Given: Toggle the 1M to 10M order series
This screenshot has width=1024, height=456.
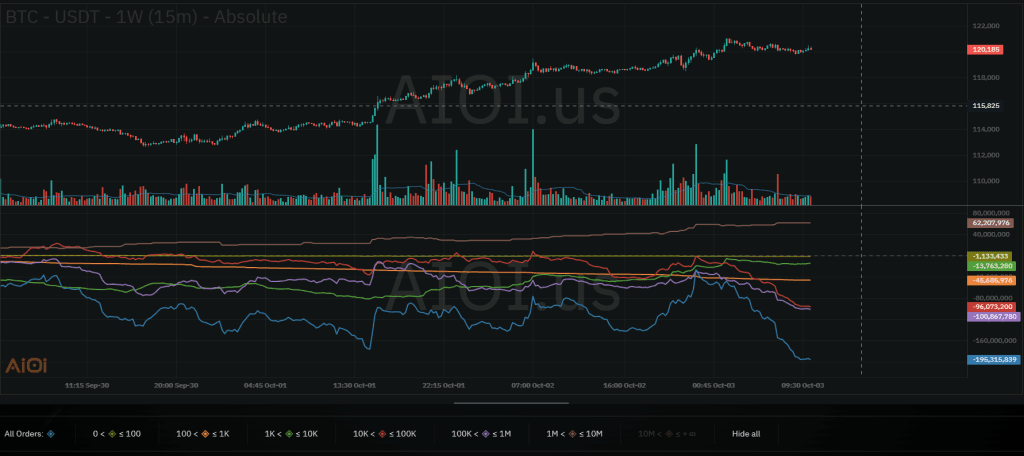Looking at the screenshot, I should coord(575,434).
